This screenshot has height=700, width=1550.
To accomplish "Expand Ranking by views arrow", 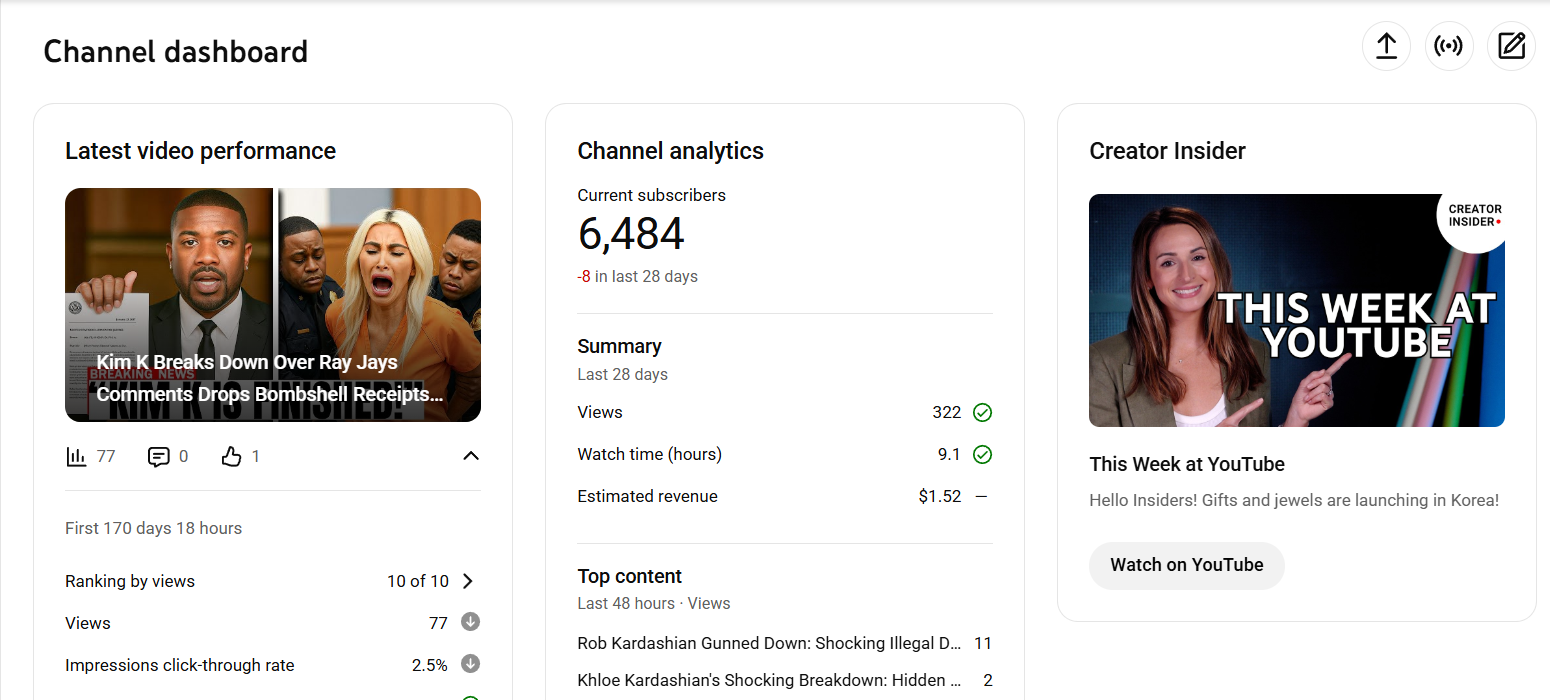I will (468, 581).
